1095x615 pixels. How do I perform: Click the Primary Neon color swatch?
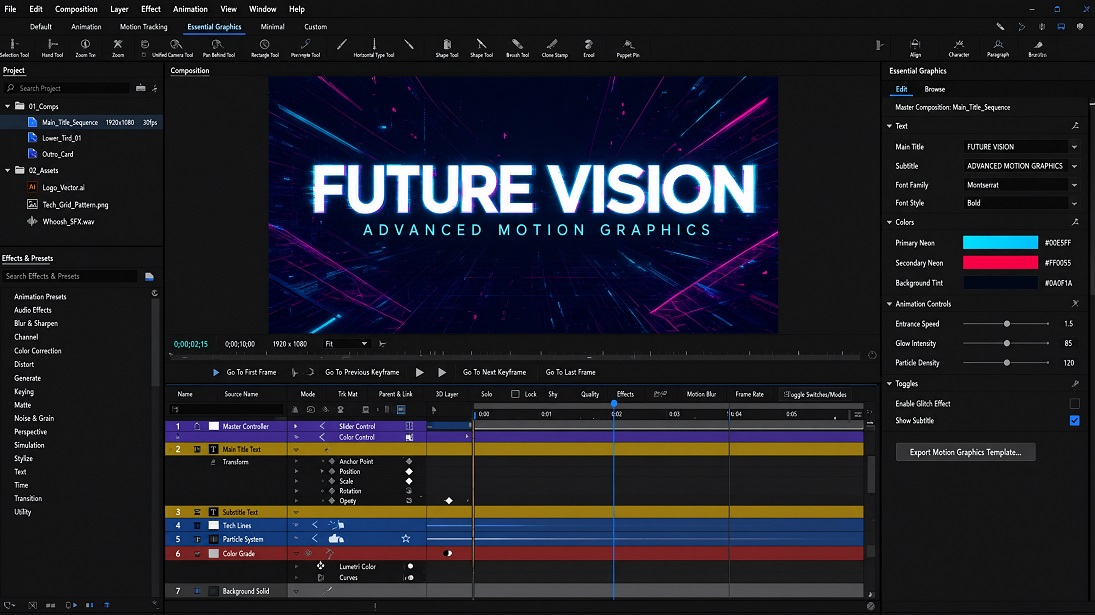(x=1000, y=242)
